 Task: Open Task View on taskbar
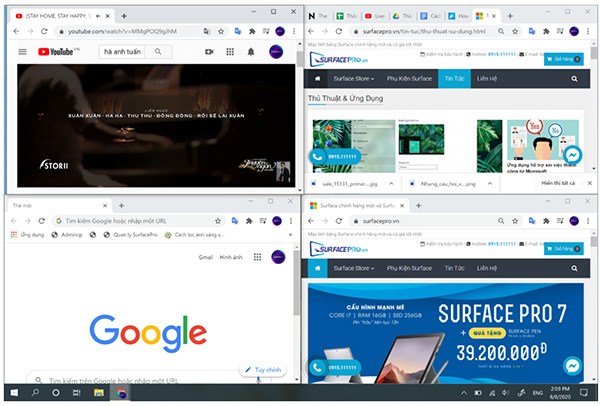77,393
